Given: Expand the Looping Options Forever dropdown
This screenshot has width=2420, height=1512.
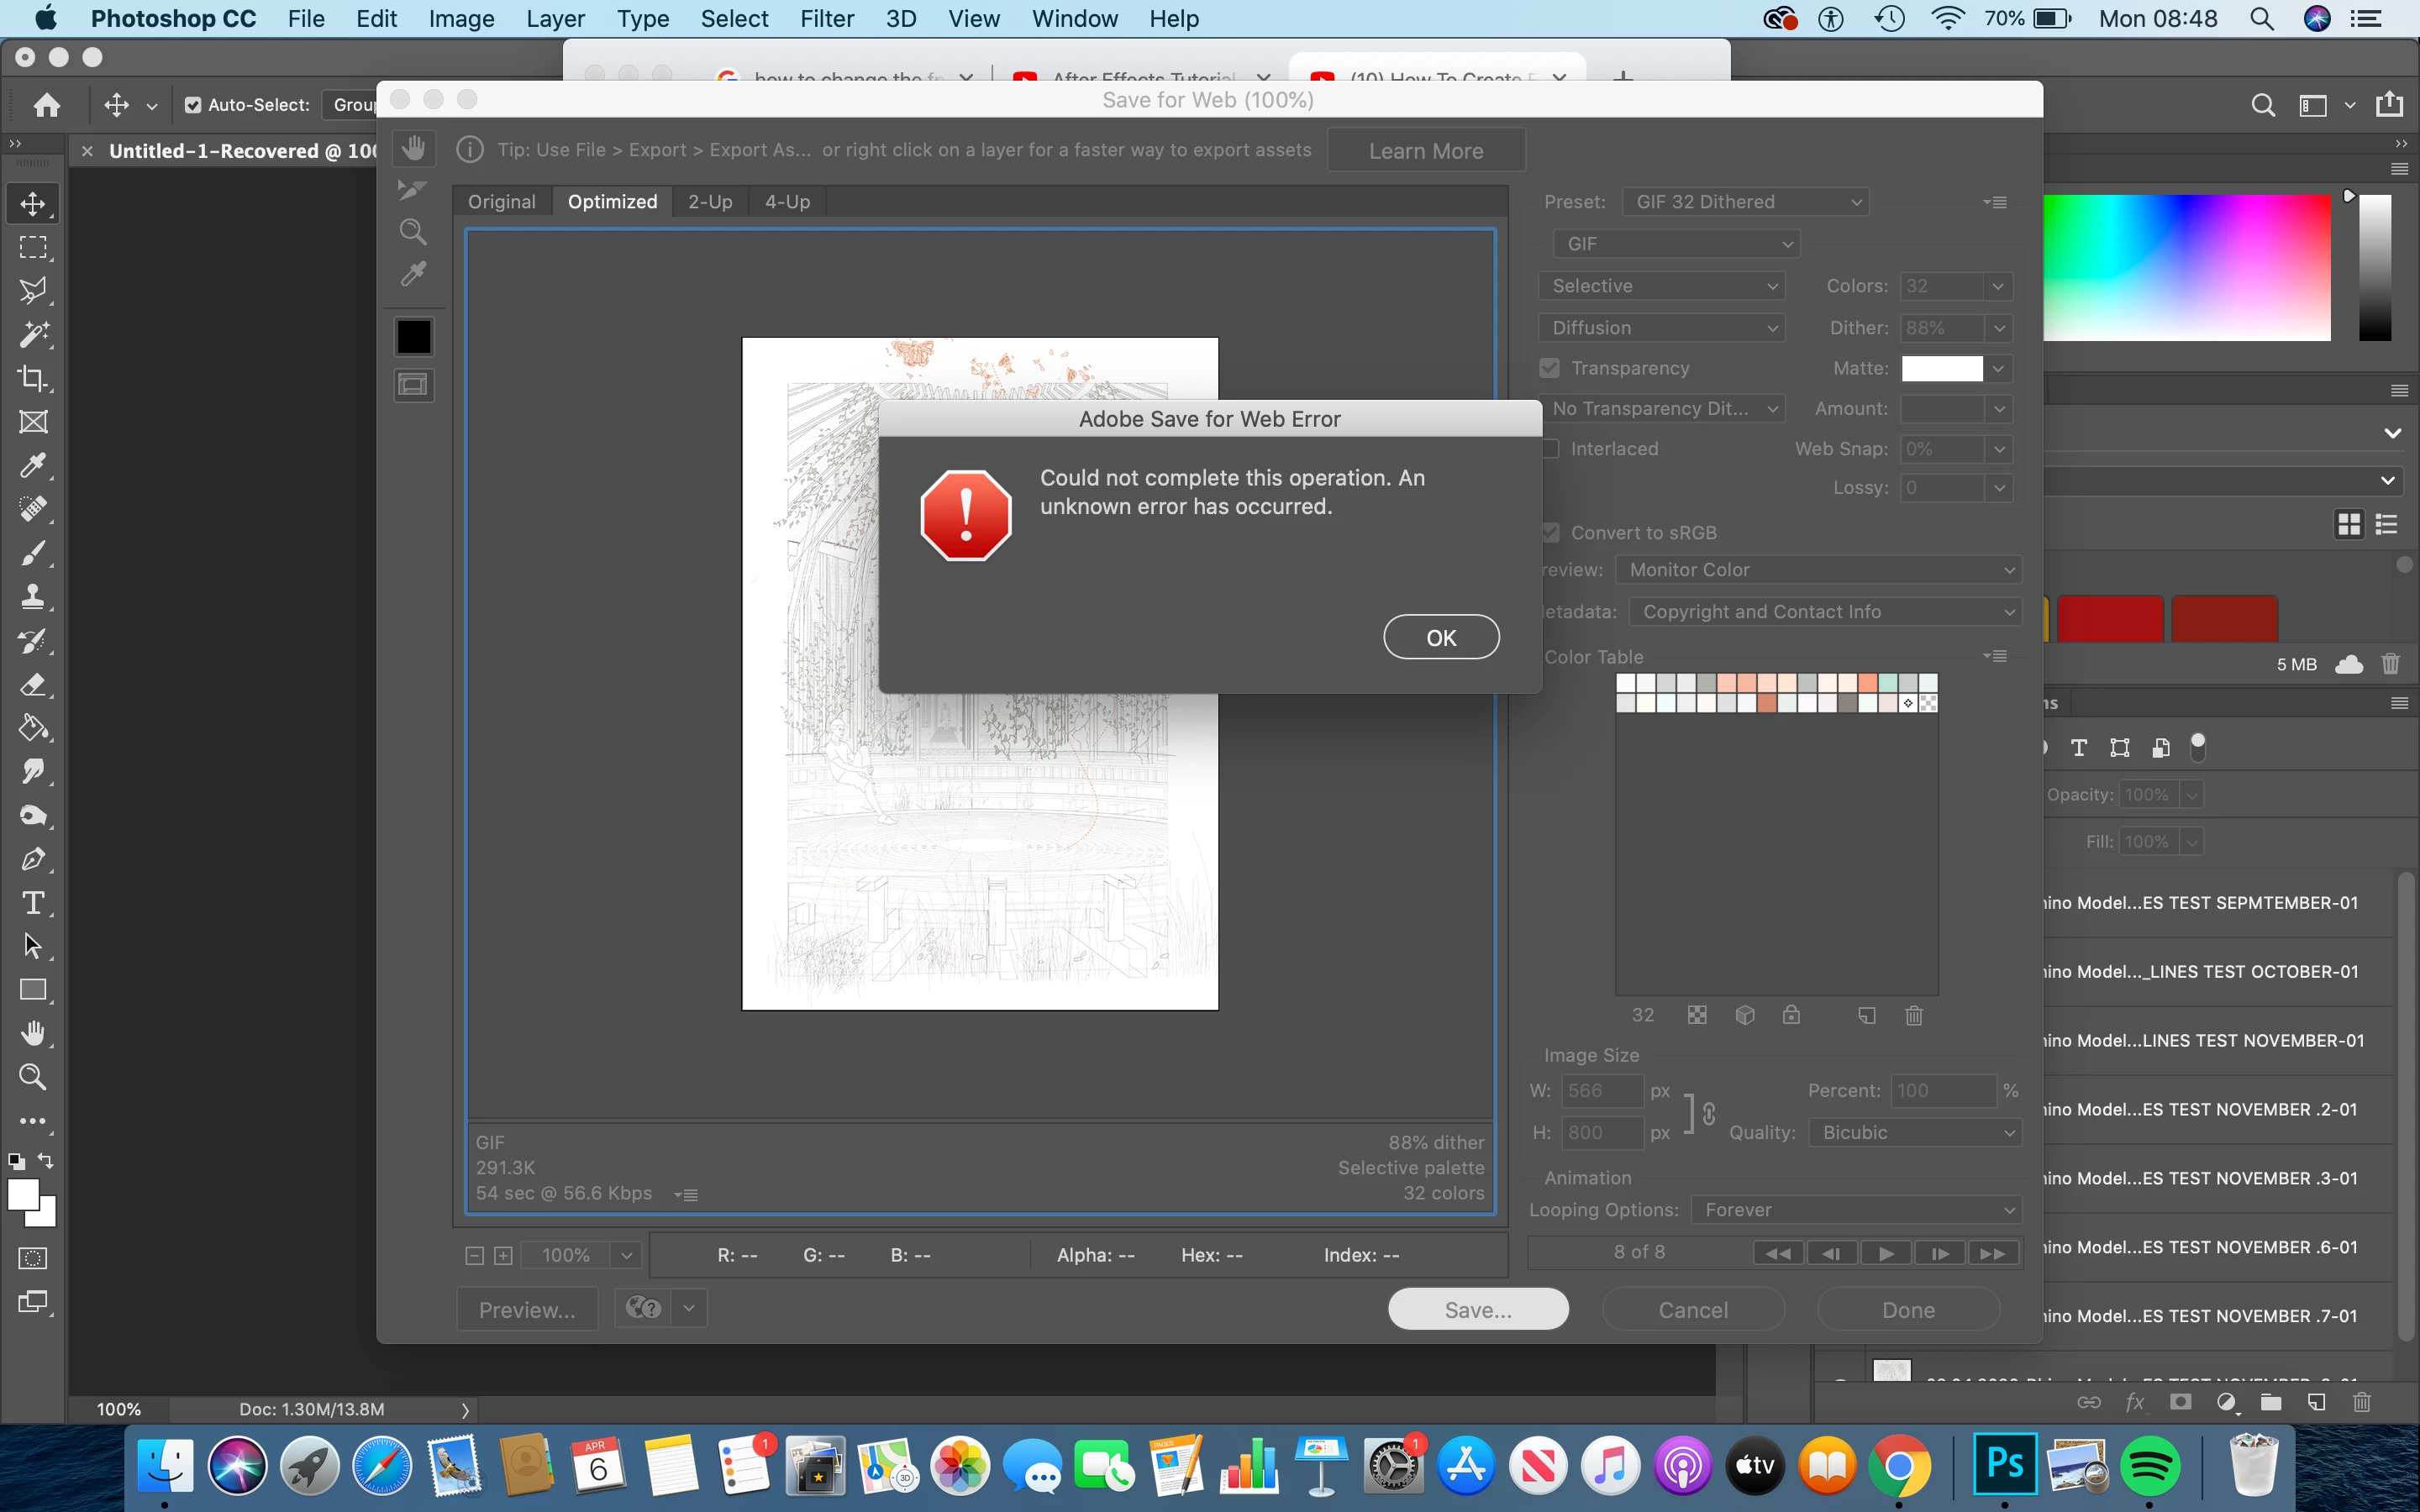Looking at the screenshot, I should click(x=1856, y=1210).
